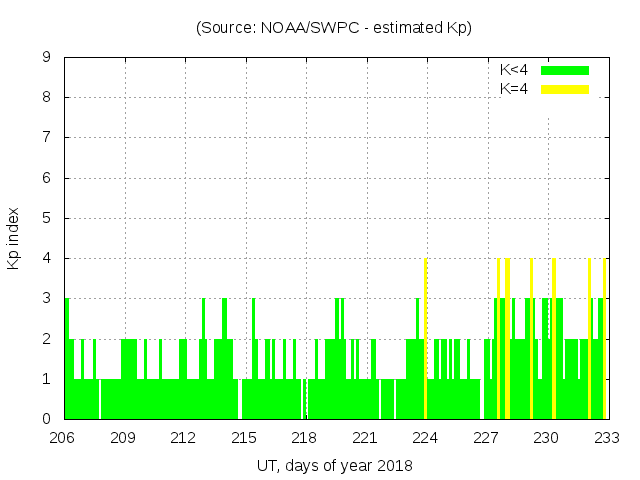Click the y-axis tick label 5
The height and width of the screenshot is (480, 640).
(47, 218)
